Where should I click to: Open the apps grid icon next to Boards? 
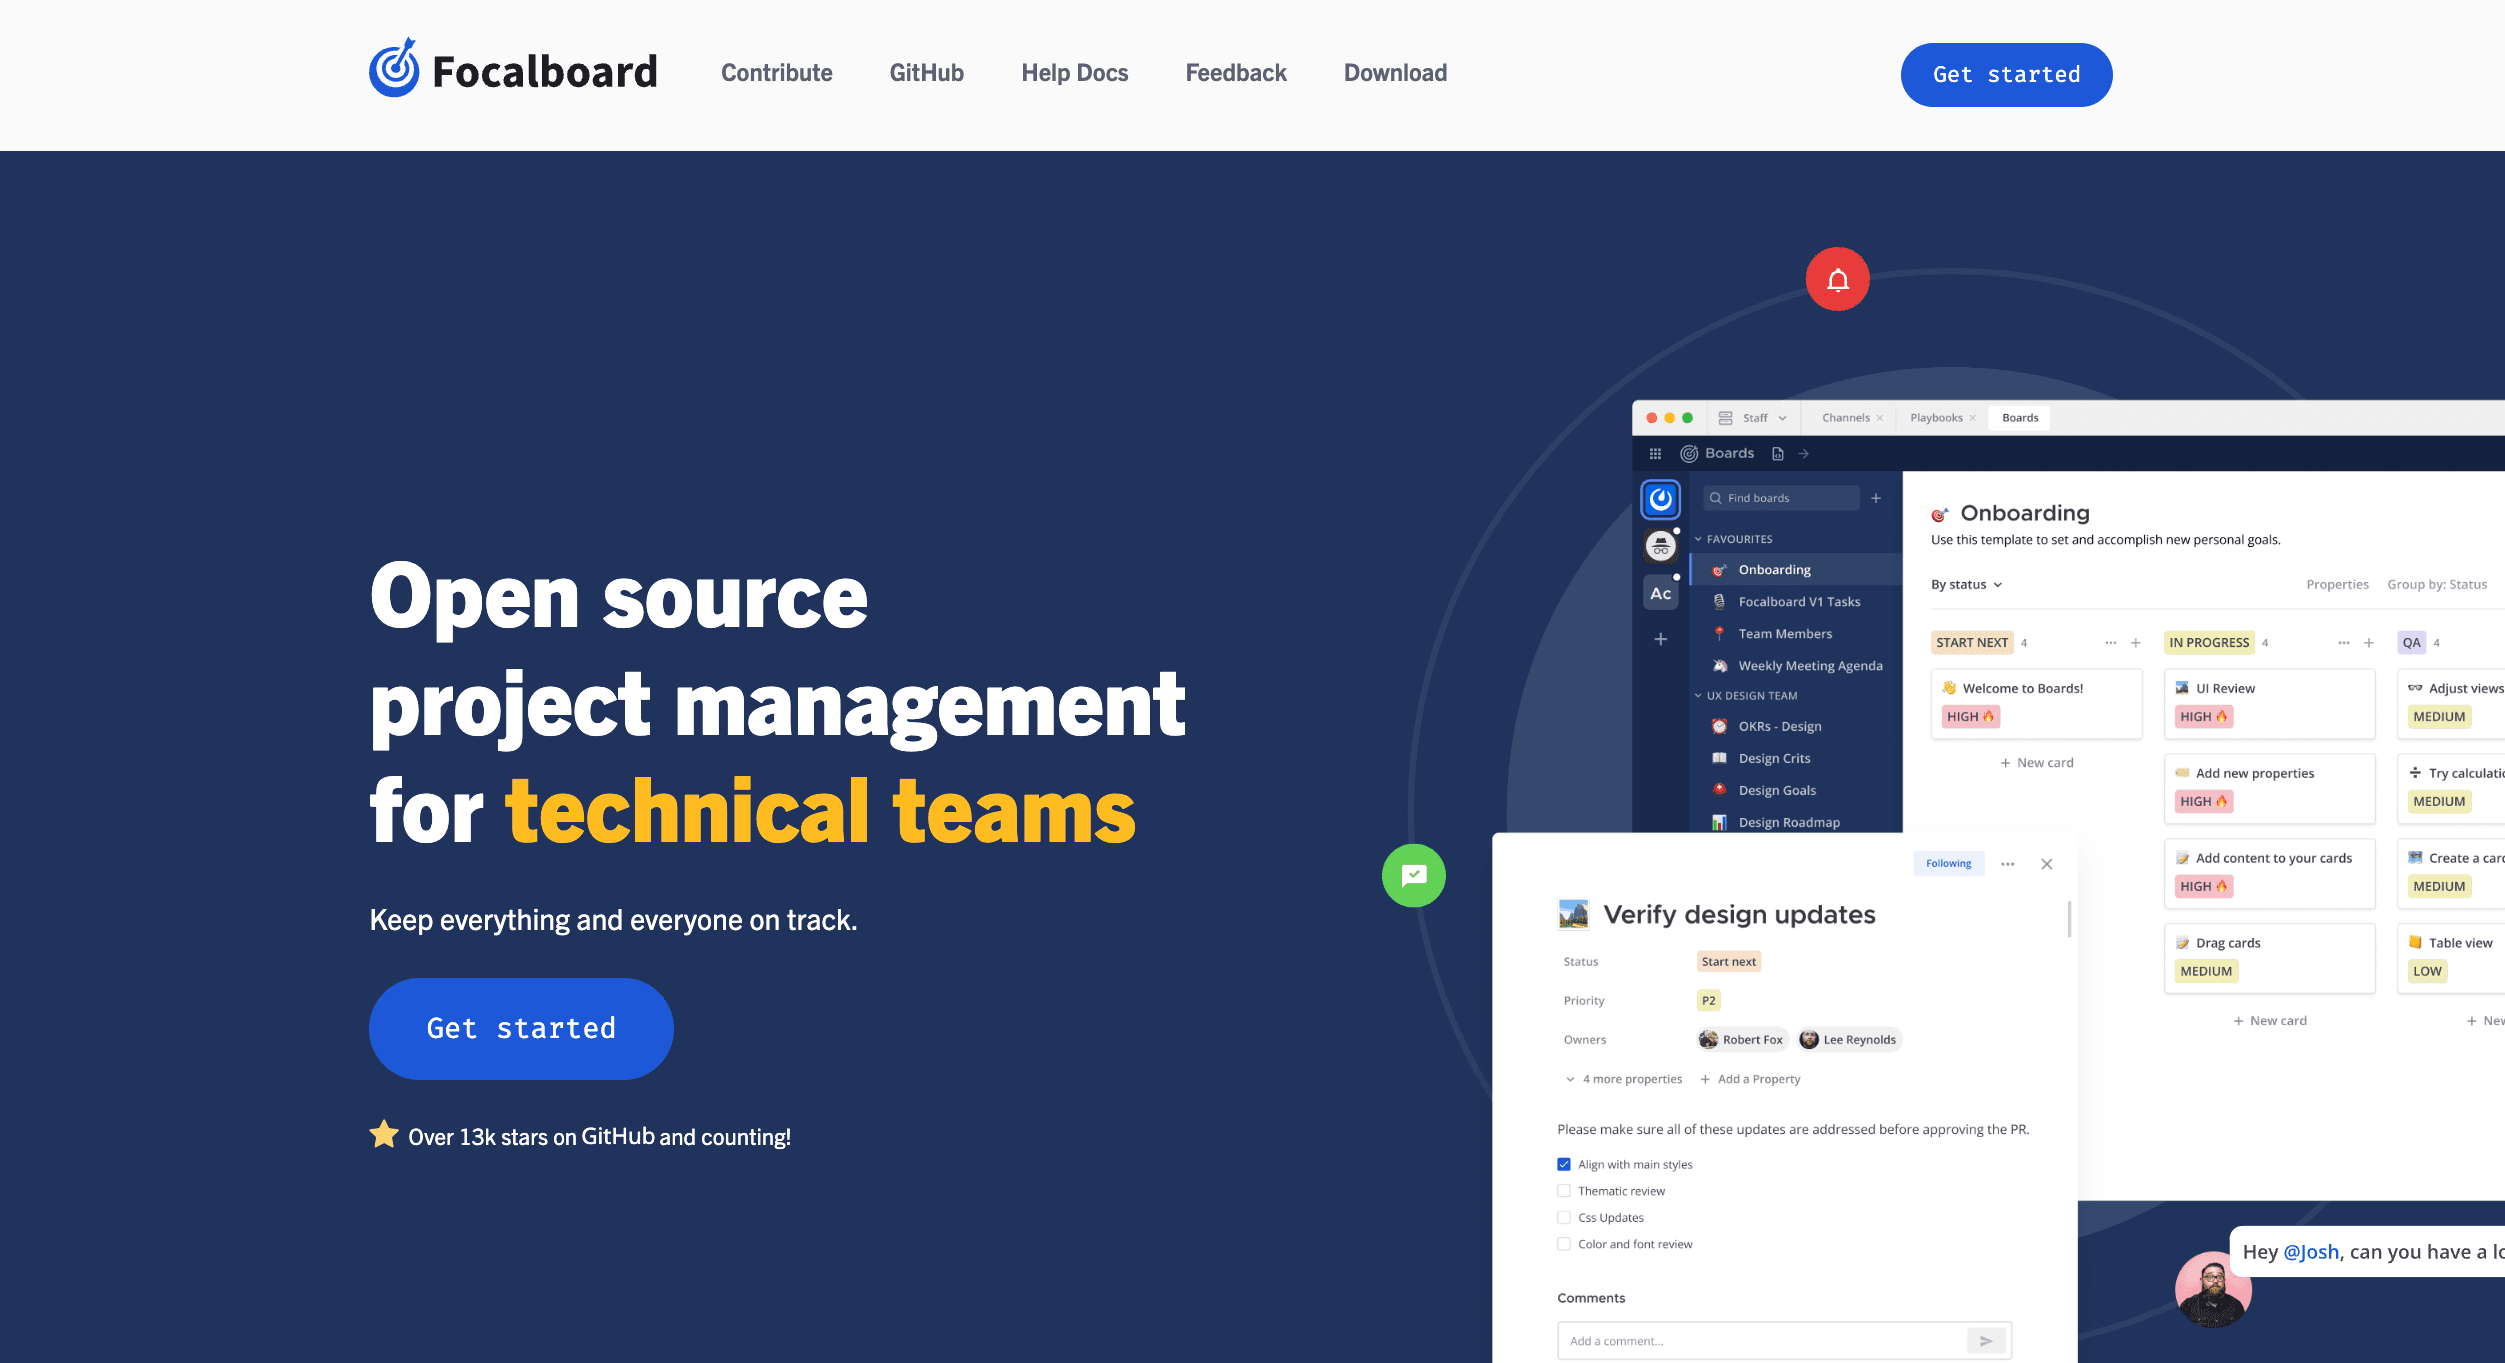coord(1655,454)
